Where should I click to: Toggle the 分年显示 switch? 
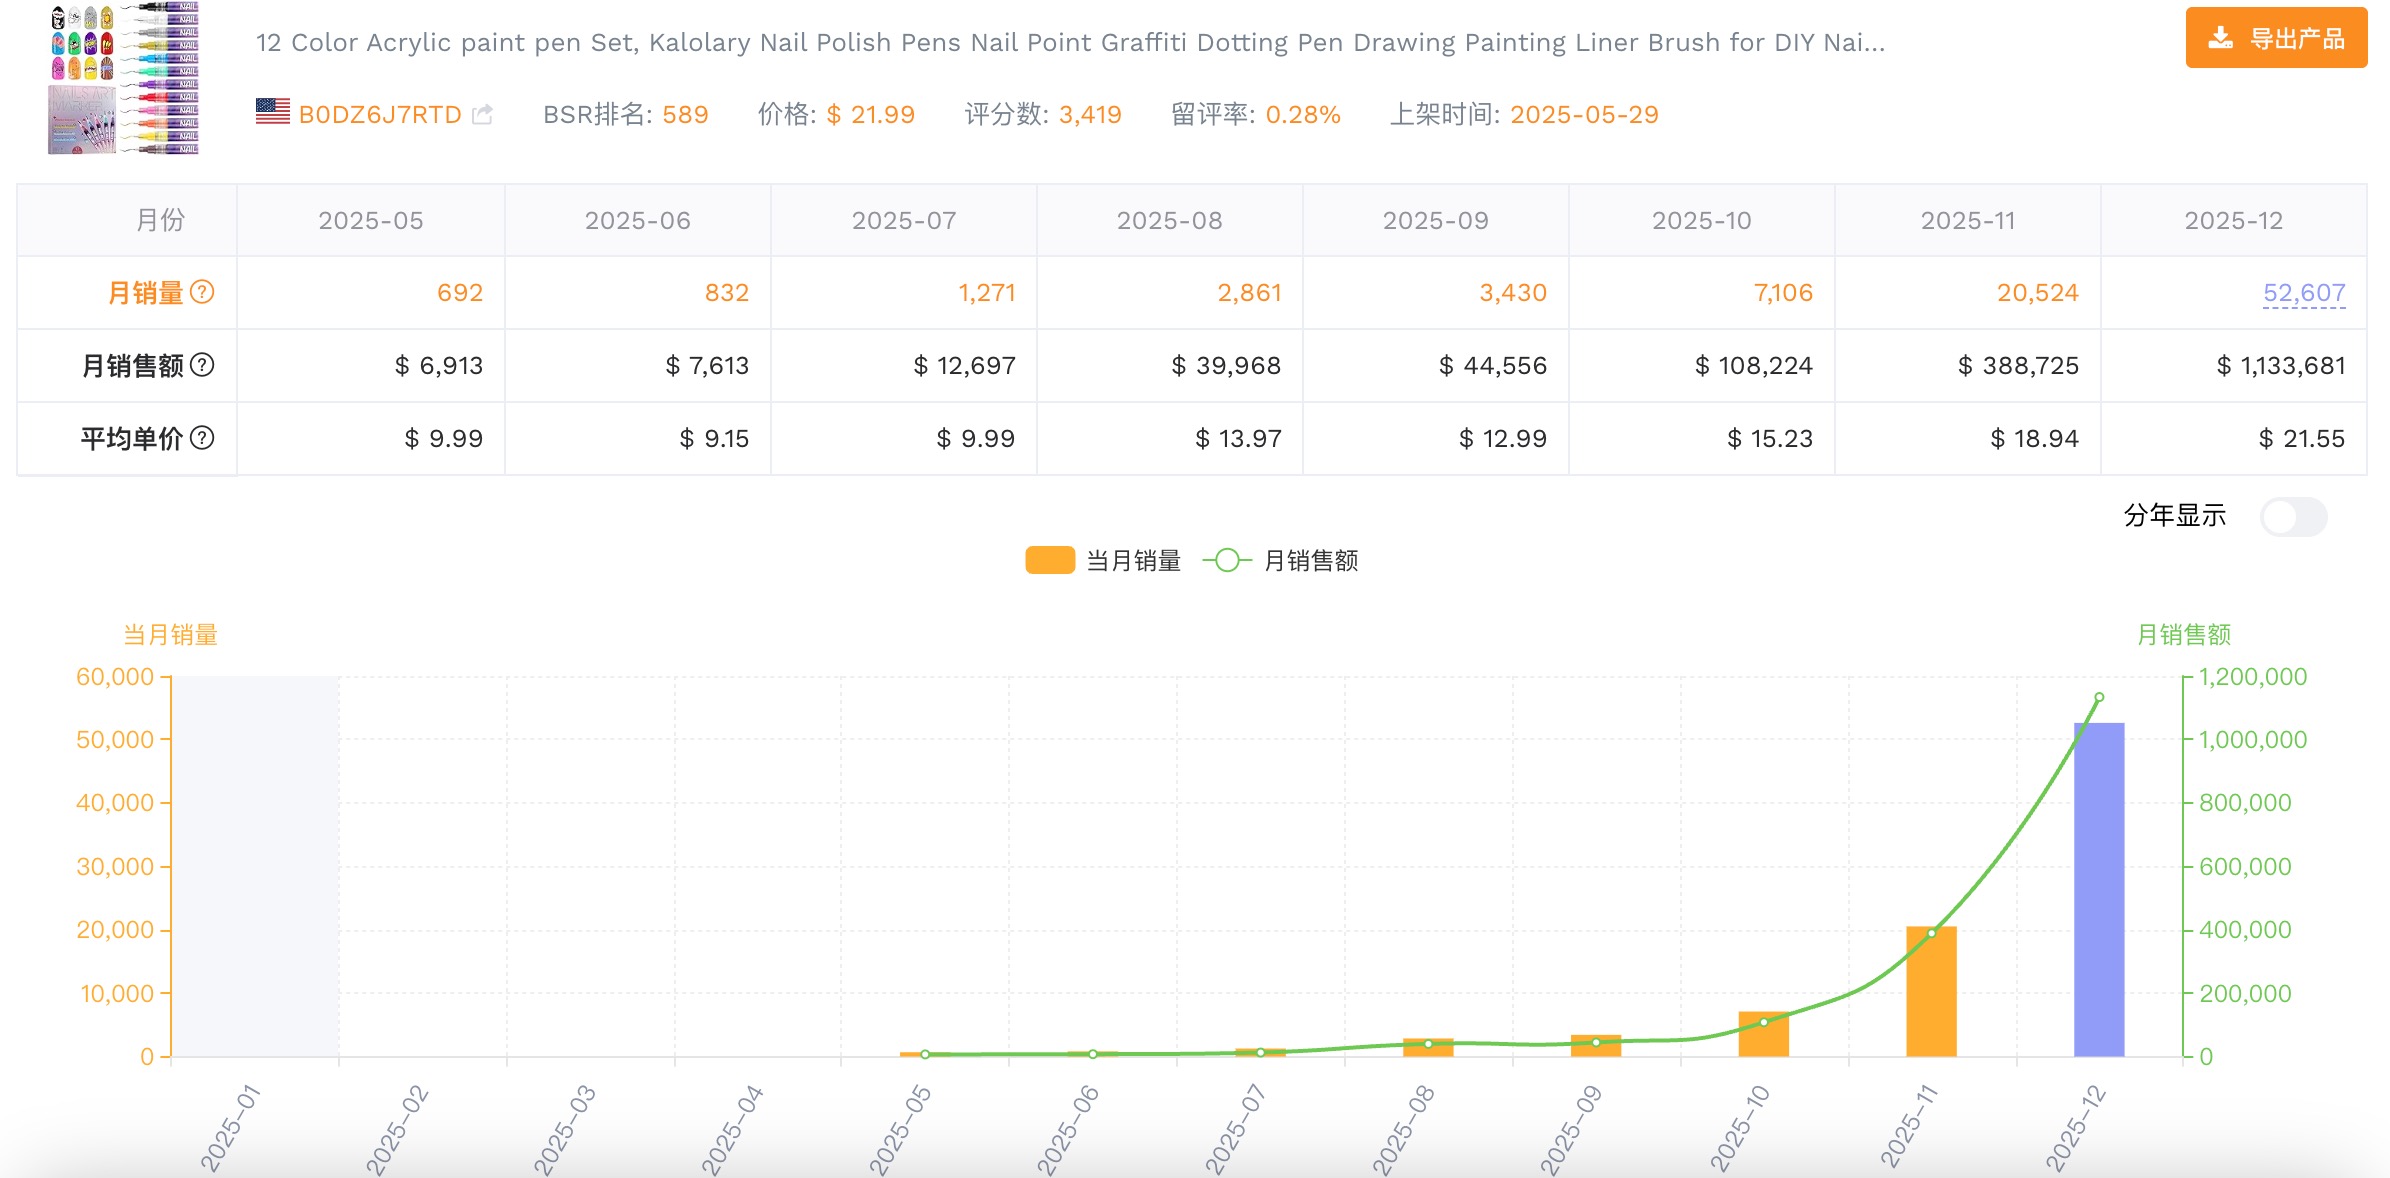pos(2293,517)
